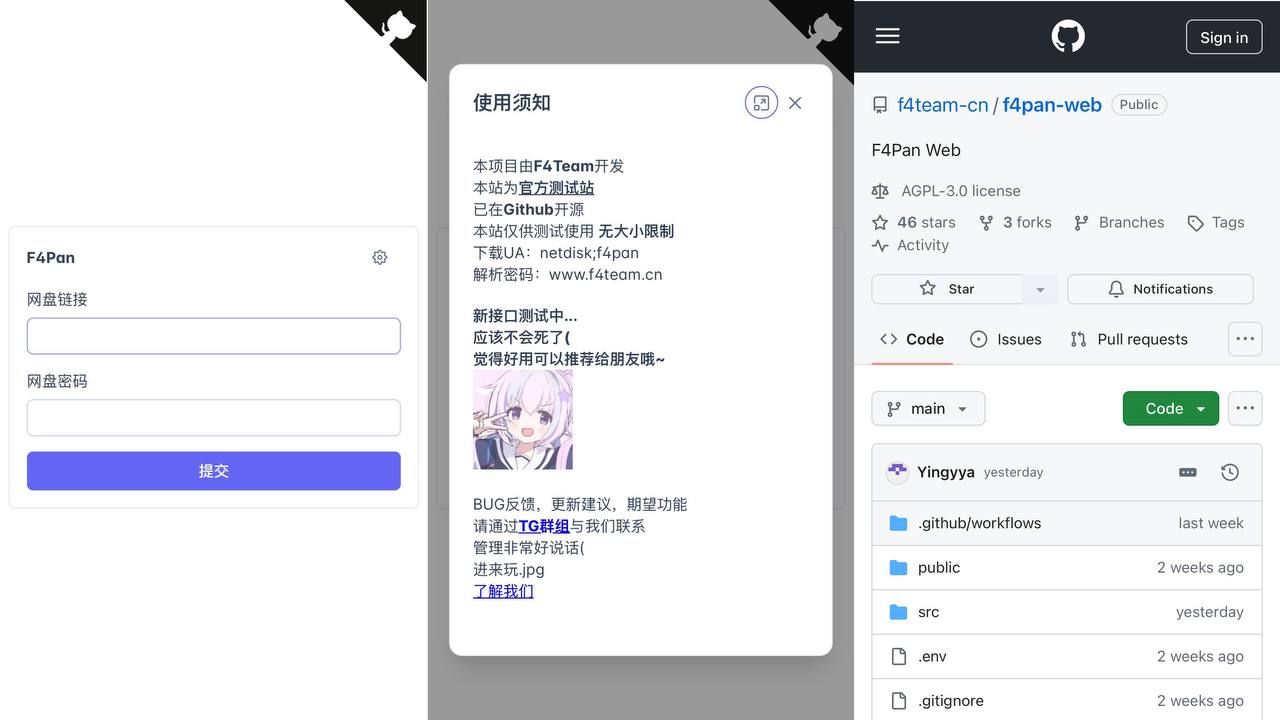This screenshot has height=720, width=1280.
Task: Focus the 网盘链接 input field
Action: coord(214,336)
